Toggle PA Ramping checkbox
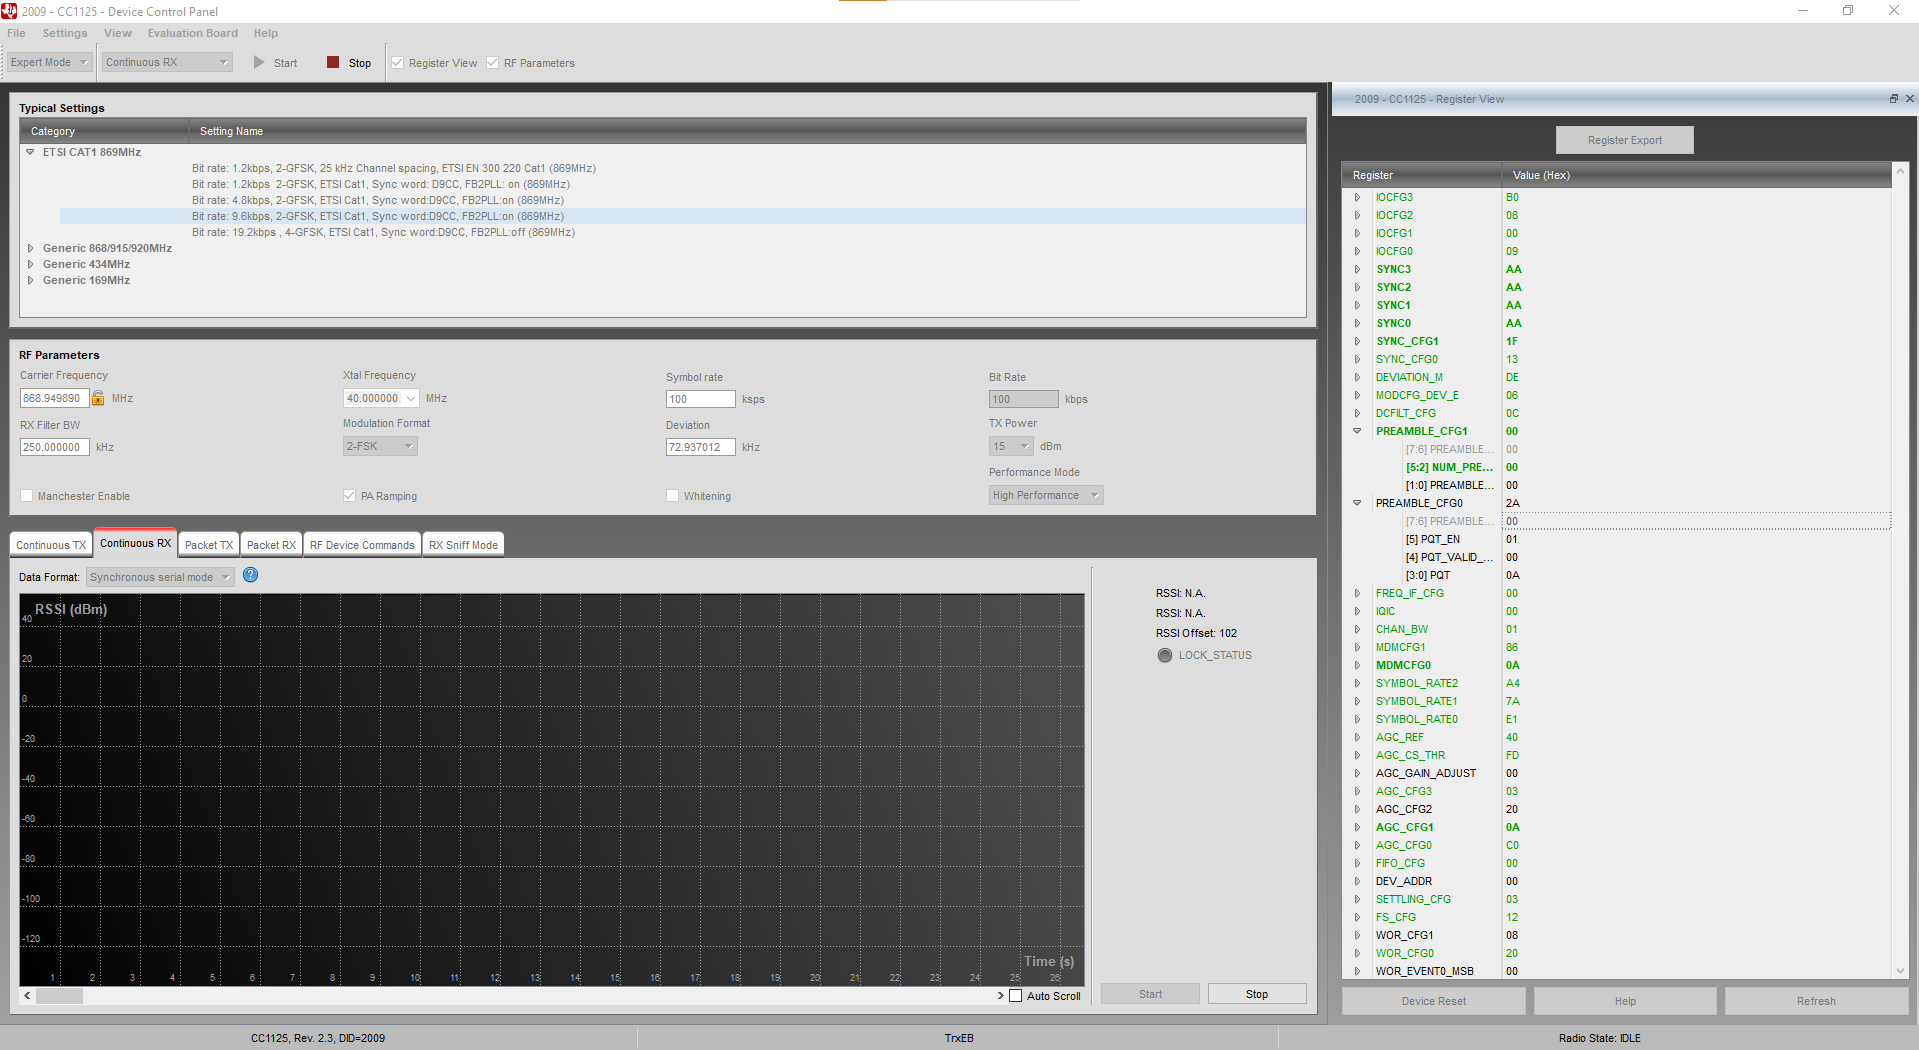Image resolution: width=1919 pixels, height=1050 pixels. click(x=349, y=495)
